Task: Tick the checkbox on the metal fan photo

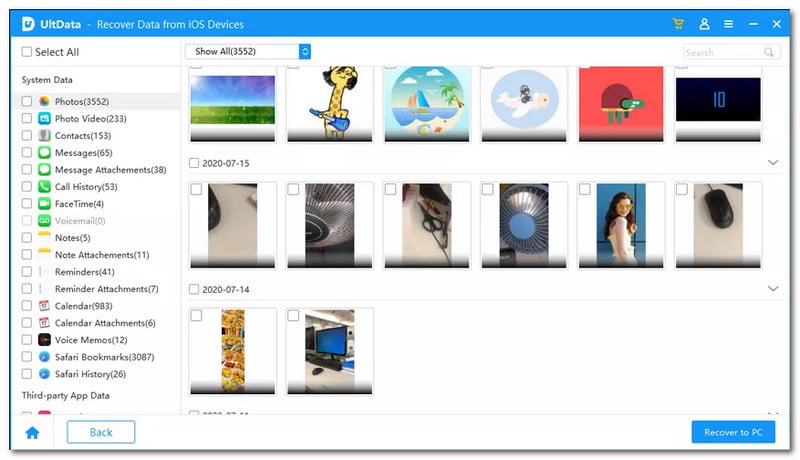Action: [293, 189]
